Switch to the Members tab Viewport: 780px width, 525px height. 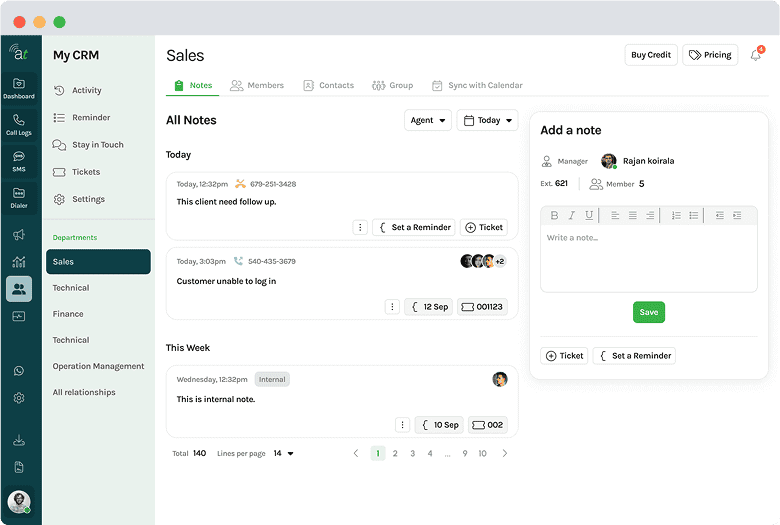click(x=257, y=85)
